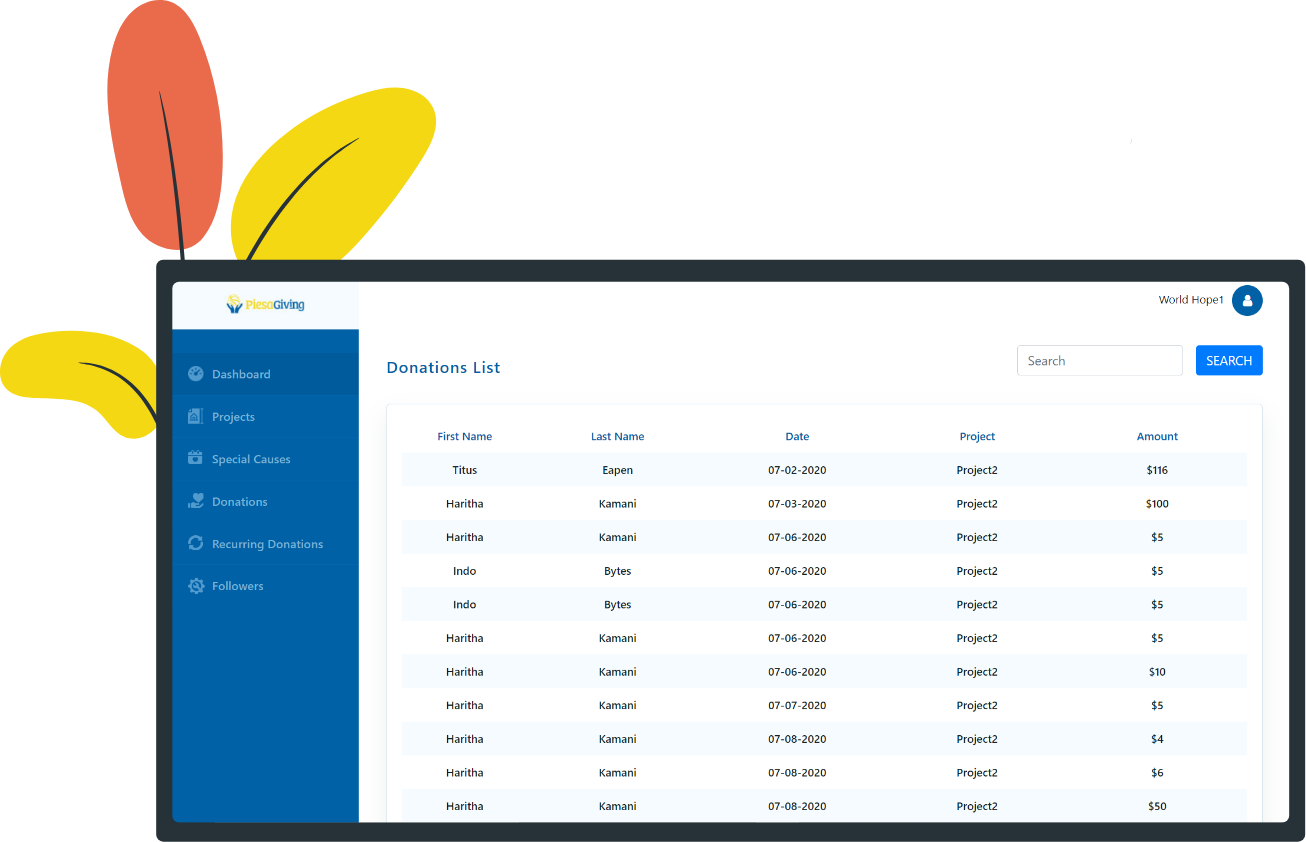Click inside the Search text box

click(1099, 360)
